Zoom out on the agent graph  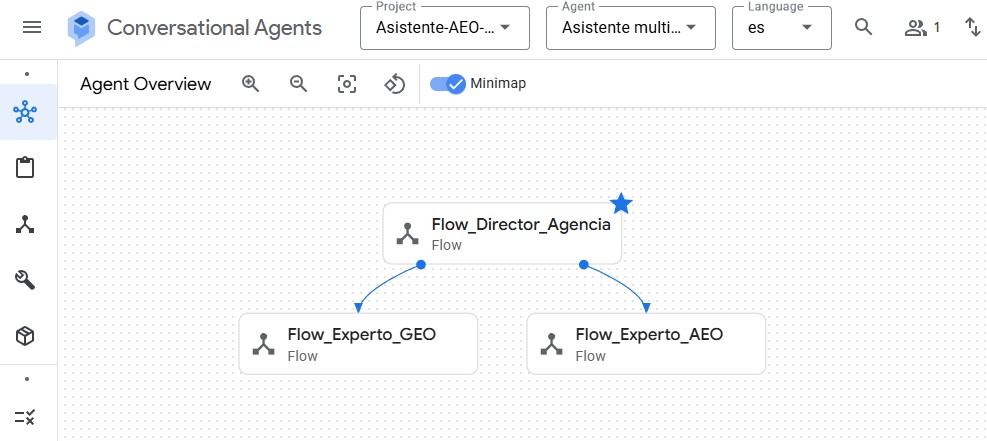coord(298,84)
